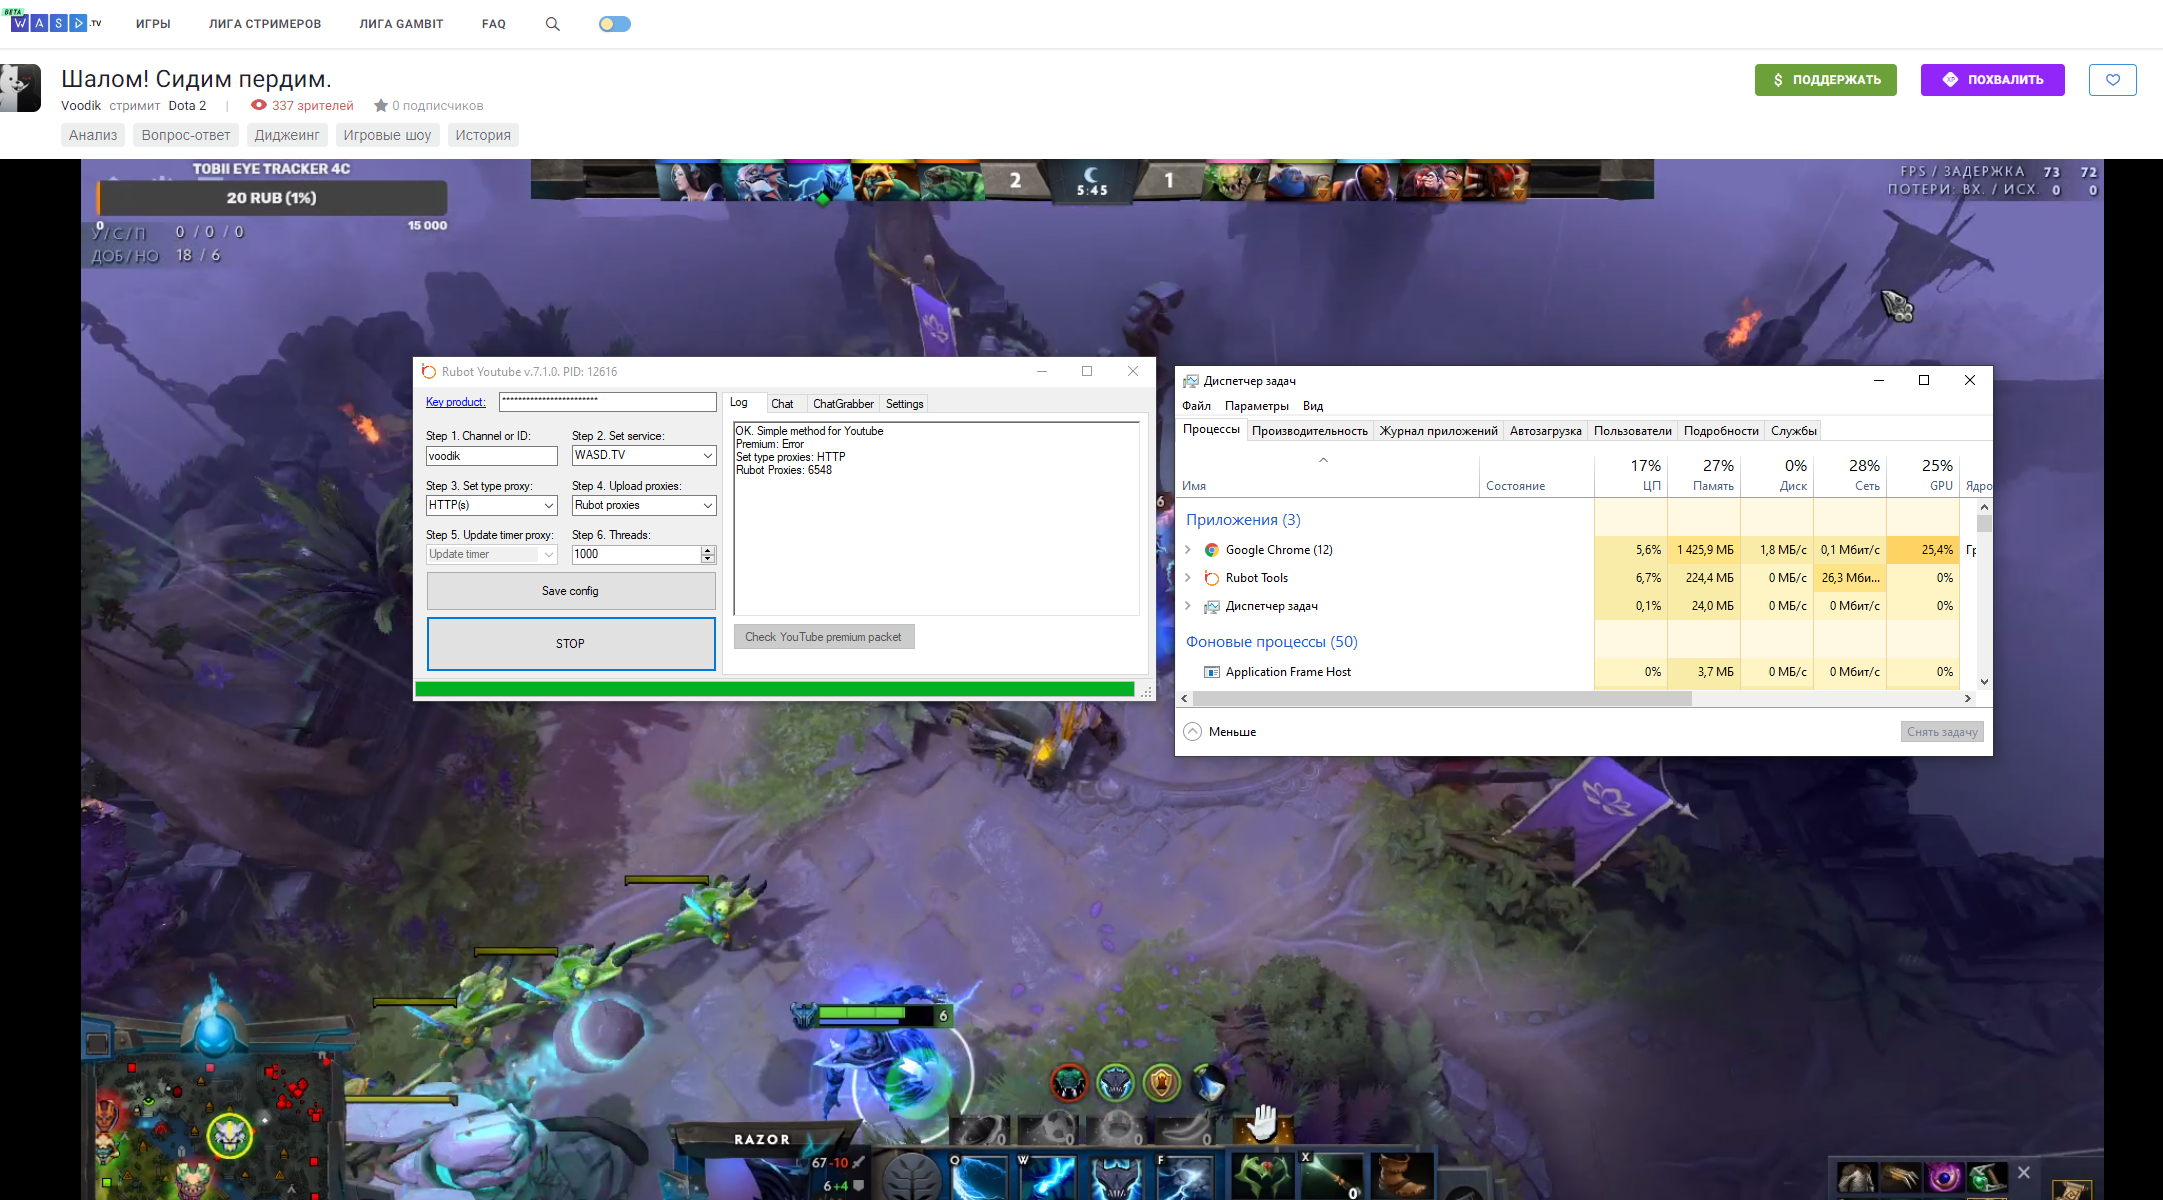Toggle the dark theme switch
This screenshot has height=1200, width=2163.
tap(614, 24)
